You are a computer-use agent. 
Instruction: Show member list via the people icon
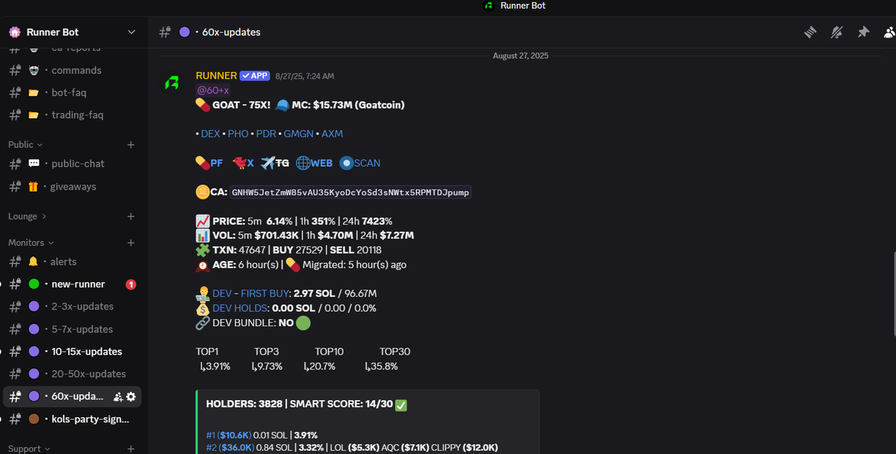(x=888, y=32)
